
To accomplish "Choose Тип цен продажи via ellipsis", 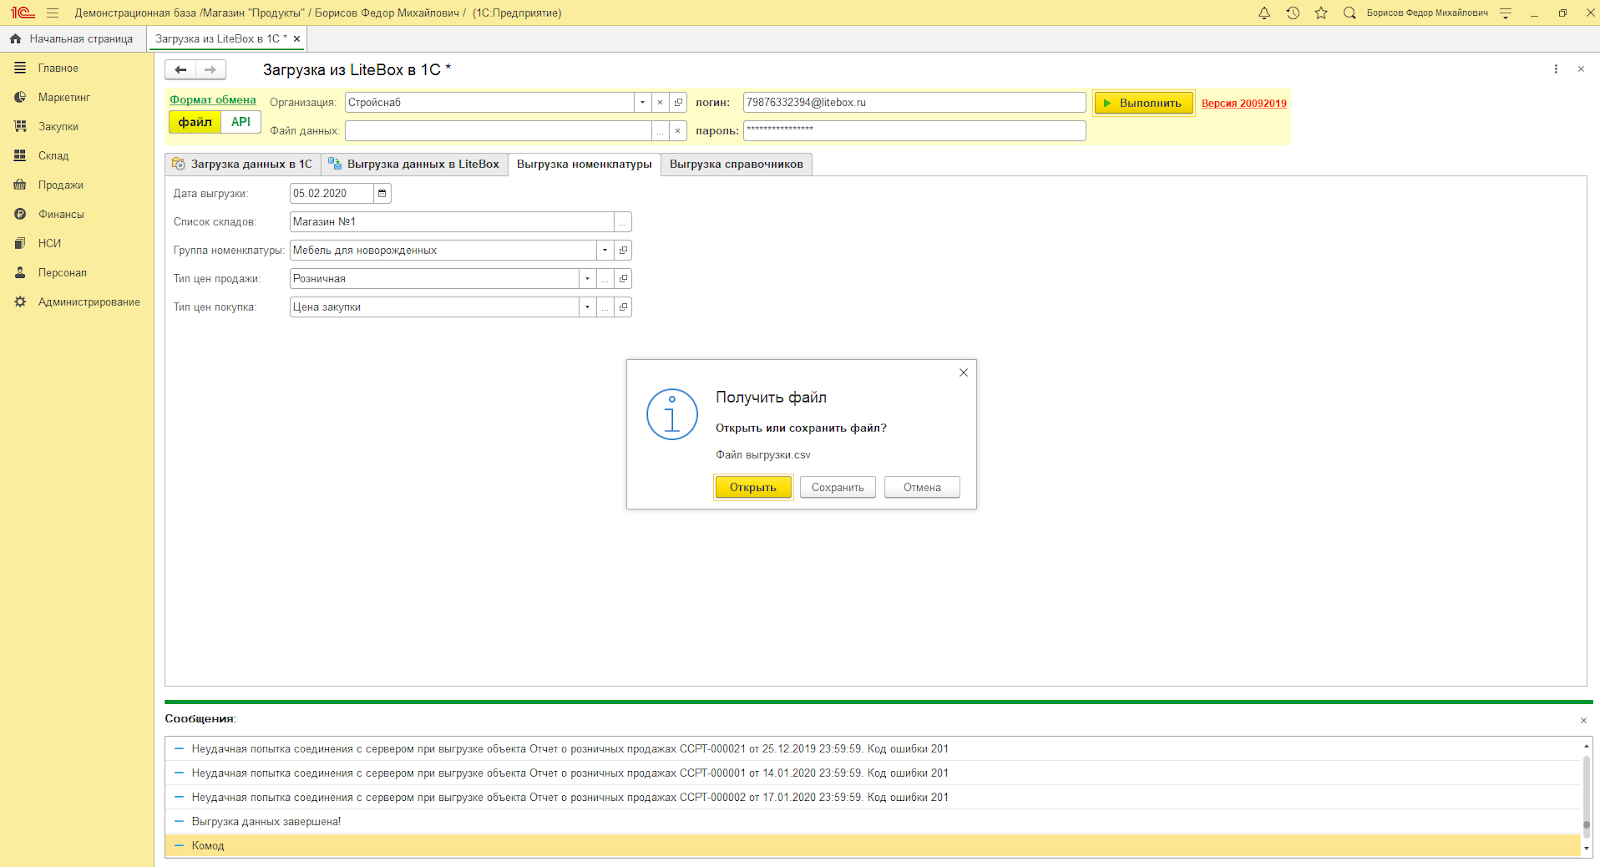I will tap(605, 279).
